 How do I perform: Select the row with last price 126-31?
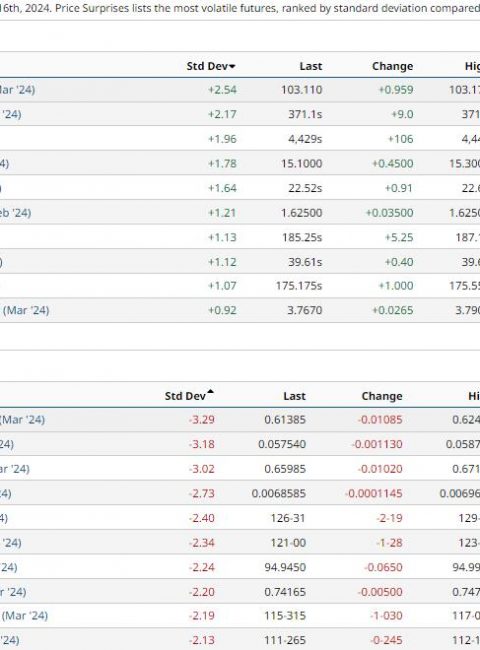[x=240, y=518]
